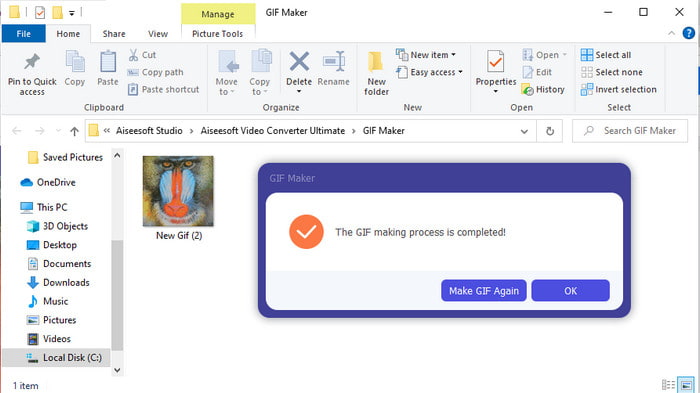This screenshot has height=393, width=700.
Task: Create a New folder from ribbon
Action: [376, 73]
